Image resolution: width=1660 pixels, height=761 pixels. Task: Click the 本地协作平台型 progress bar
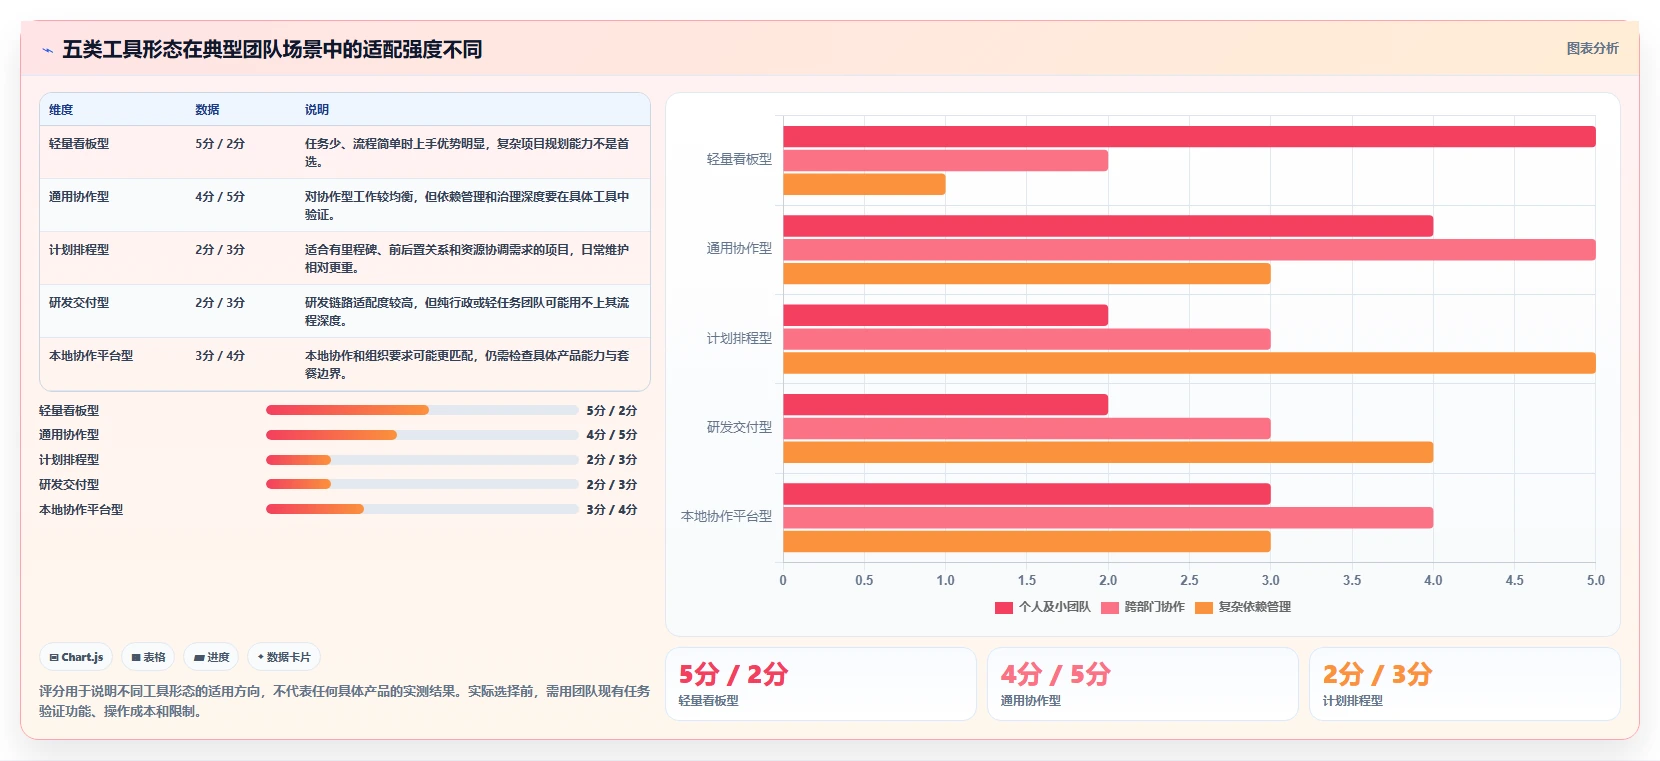pyautogui.click(x=422, y=509)
